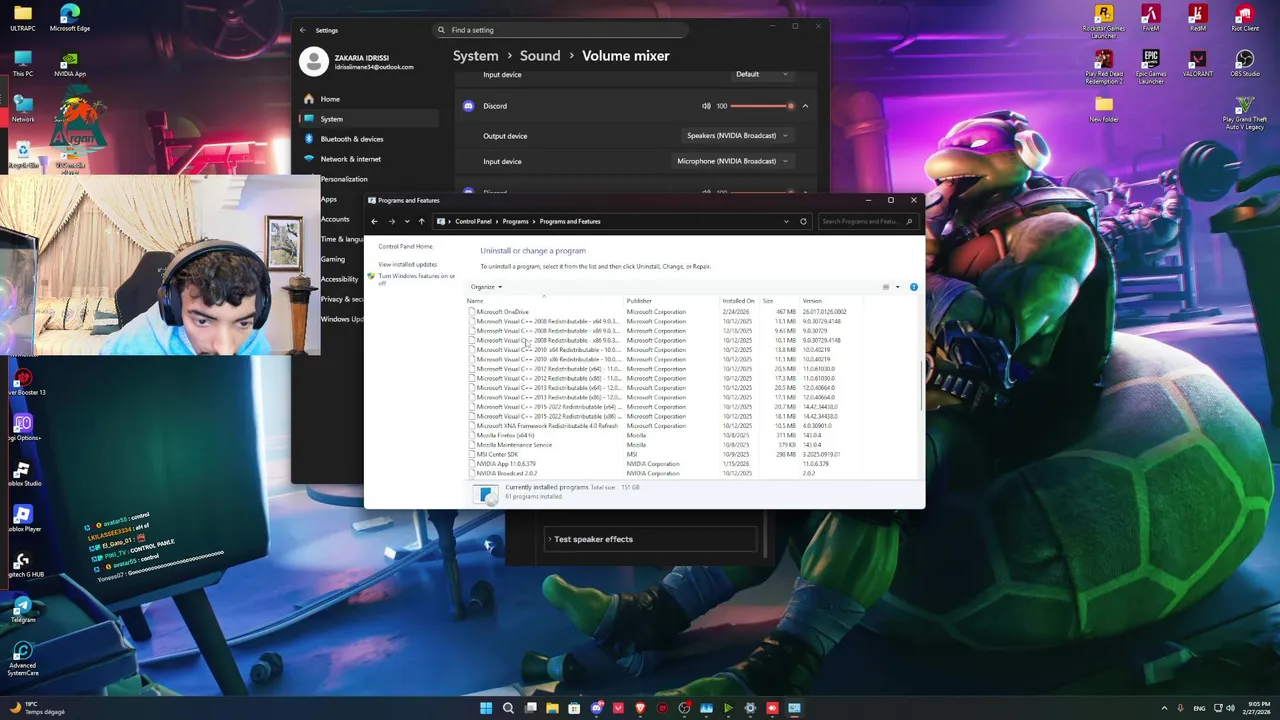Open the Windows Start menu

pos(486,708)
